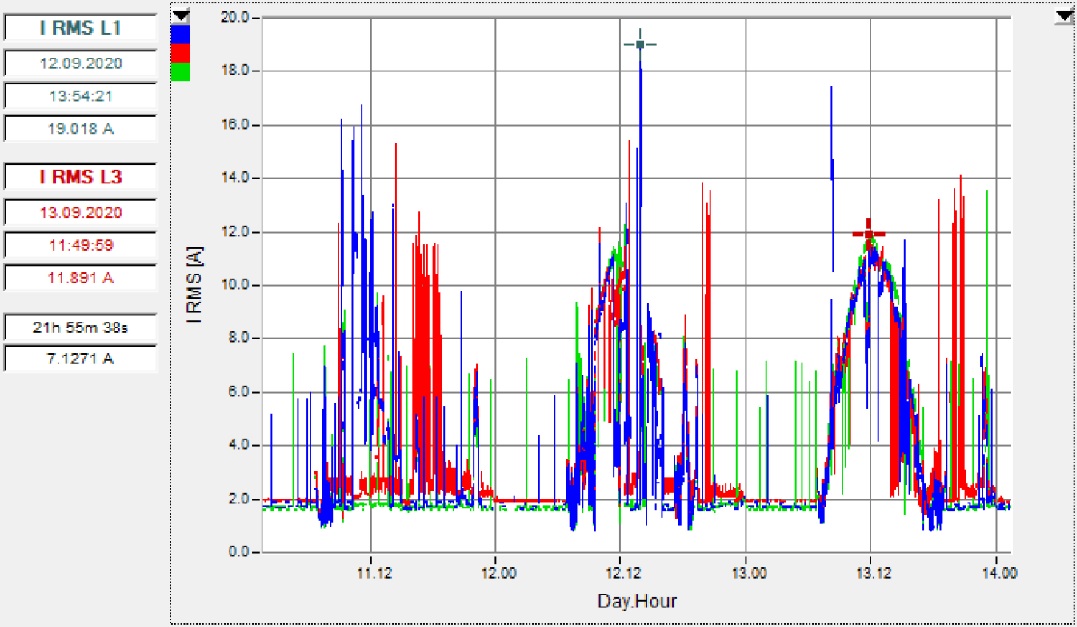
Task: Select the red crosshair cursor marker
Action: 869,234
